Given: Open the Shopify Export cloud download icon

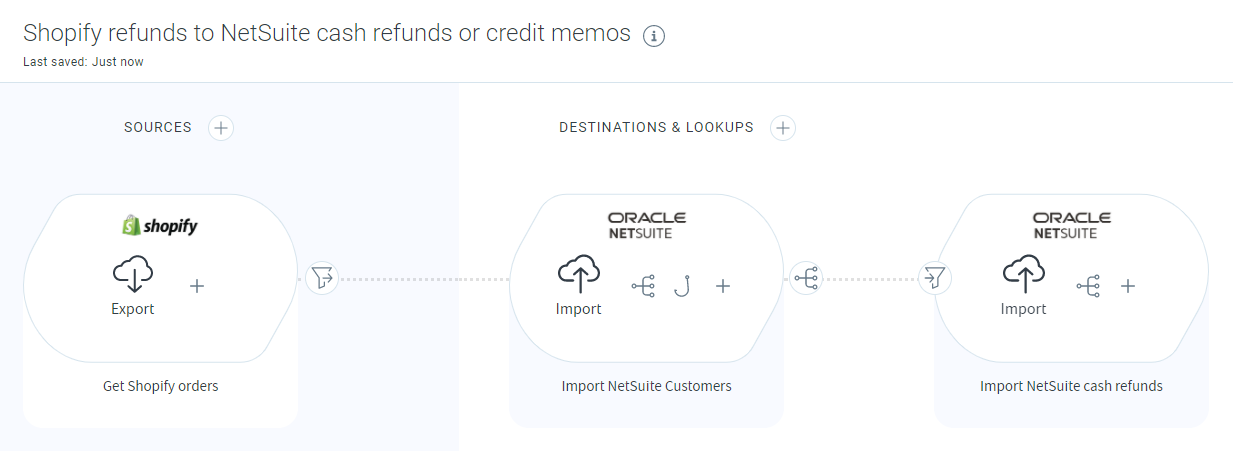Looking at the screenshot, I should pos(133,275).
